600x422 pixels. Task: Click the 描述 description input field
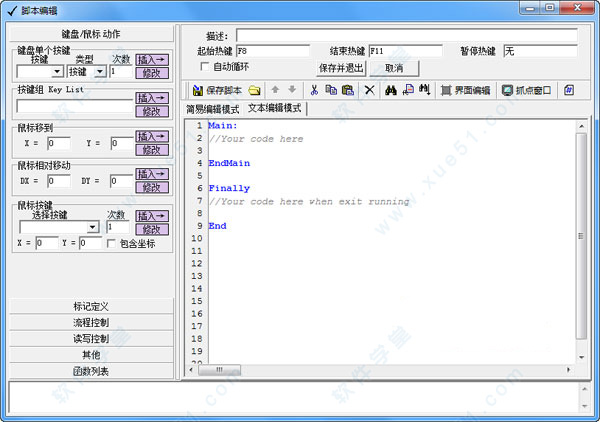[x=406, y=35]
